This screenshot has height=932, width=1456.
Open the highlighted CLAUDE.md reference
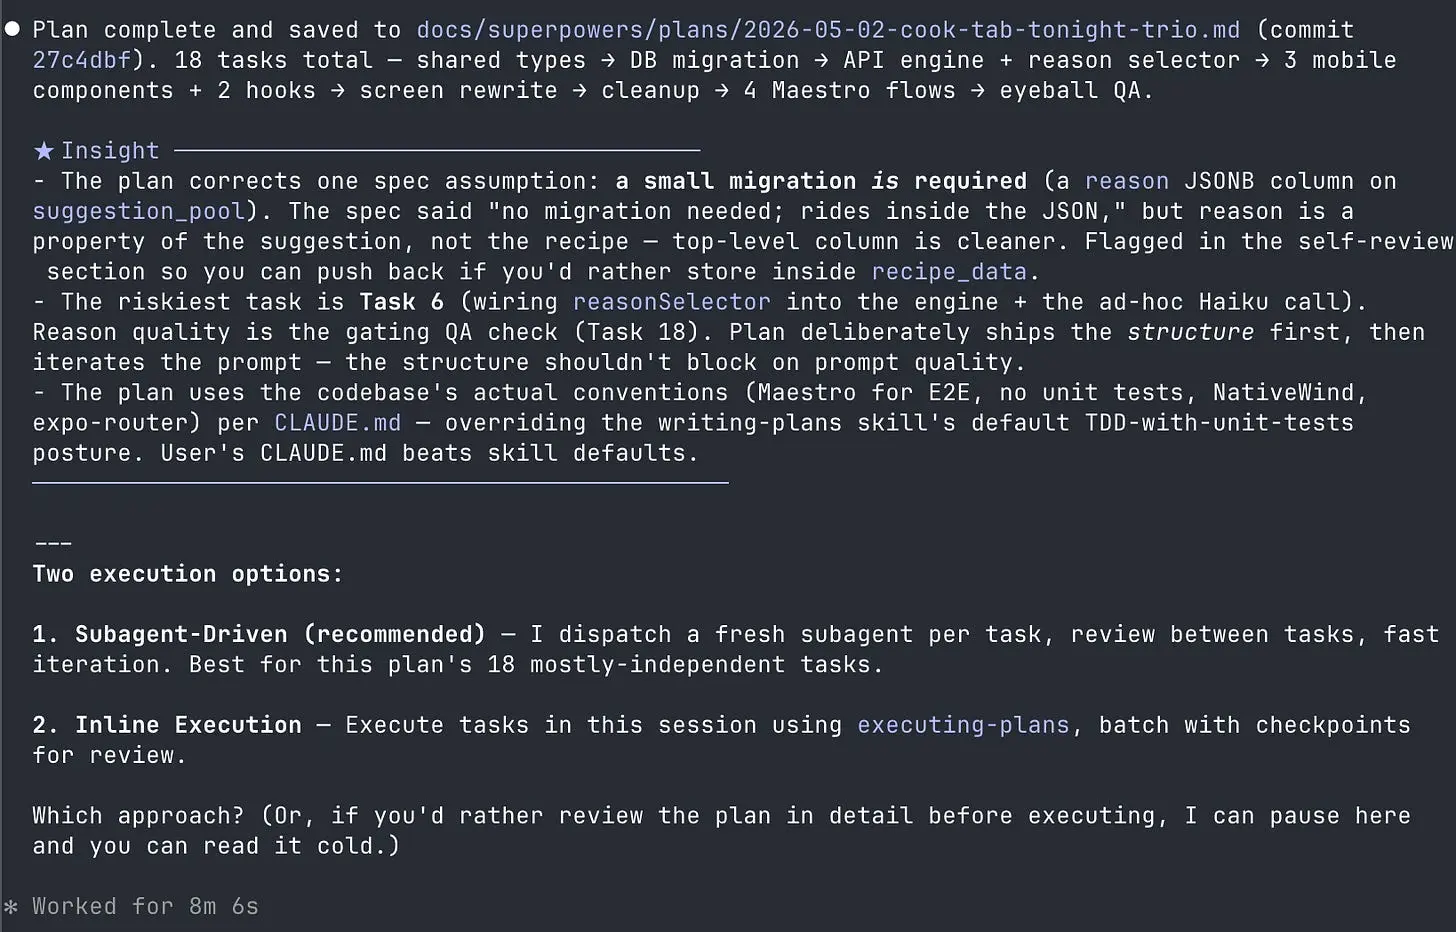338,423
